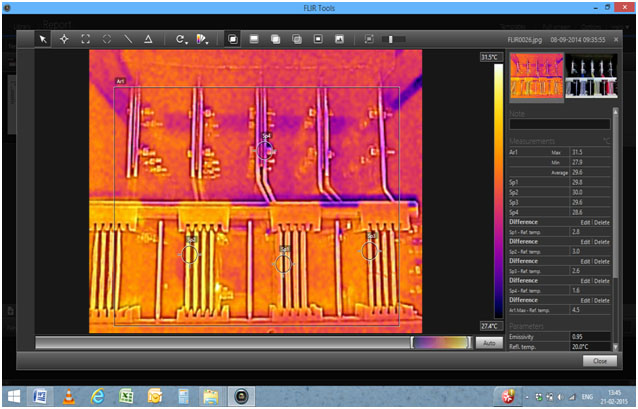Click the vertical temperature color scale bar
Viewport: 638px width, 409px height.
pos(498,191)
